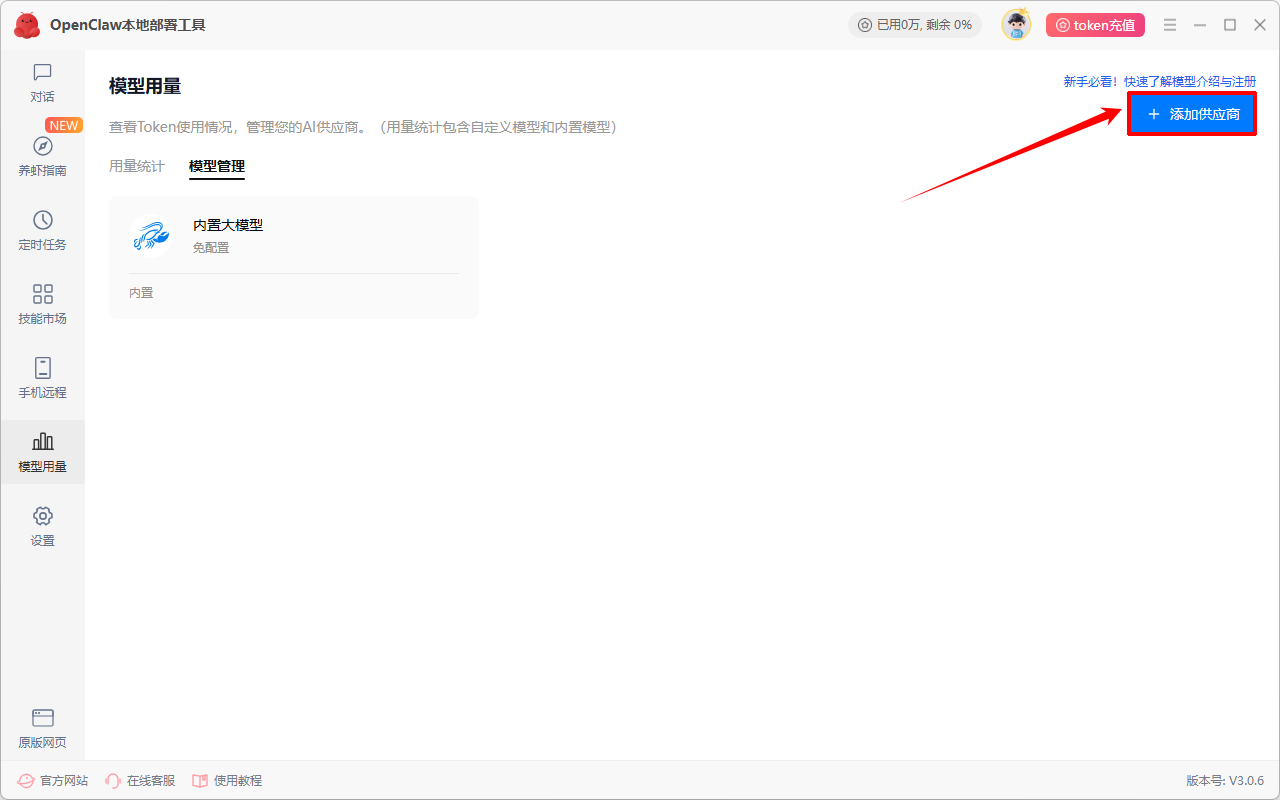Switch to the 用量统计 tab

tap(137, 166)
